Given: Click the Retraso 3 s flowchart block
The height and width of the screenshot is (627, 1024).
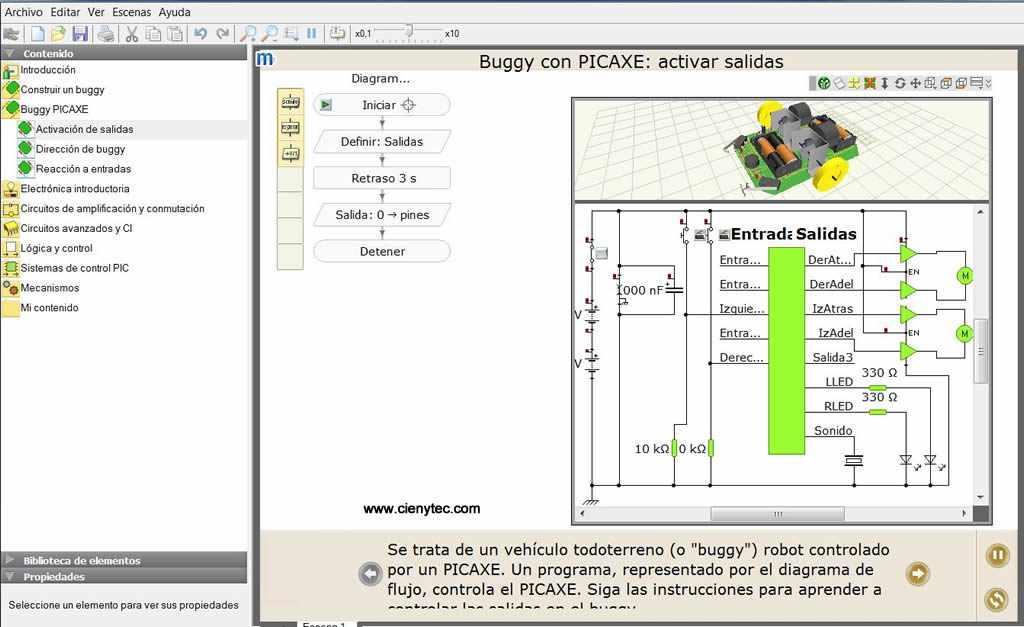Looking at the screenshot, I should [x=382, y=178].
